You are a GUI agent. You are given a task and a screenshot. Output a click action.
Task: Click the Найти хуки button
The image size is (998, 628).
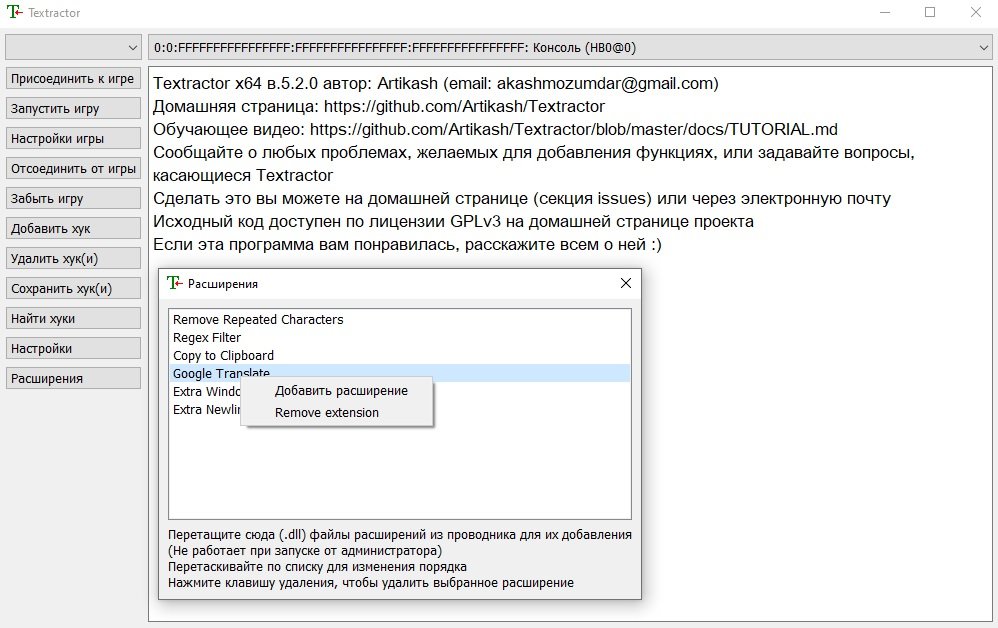[73, 318]
